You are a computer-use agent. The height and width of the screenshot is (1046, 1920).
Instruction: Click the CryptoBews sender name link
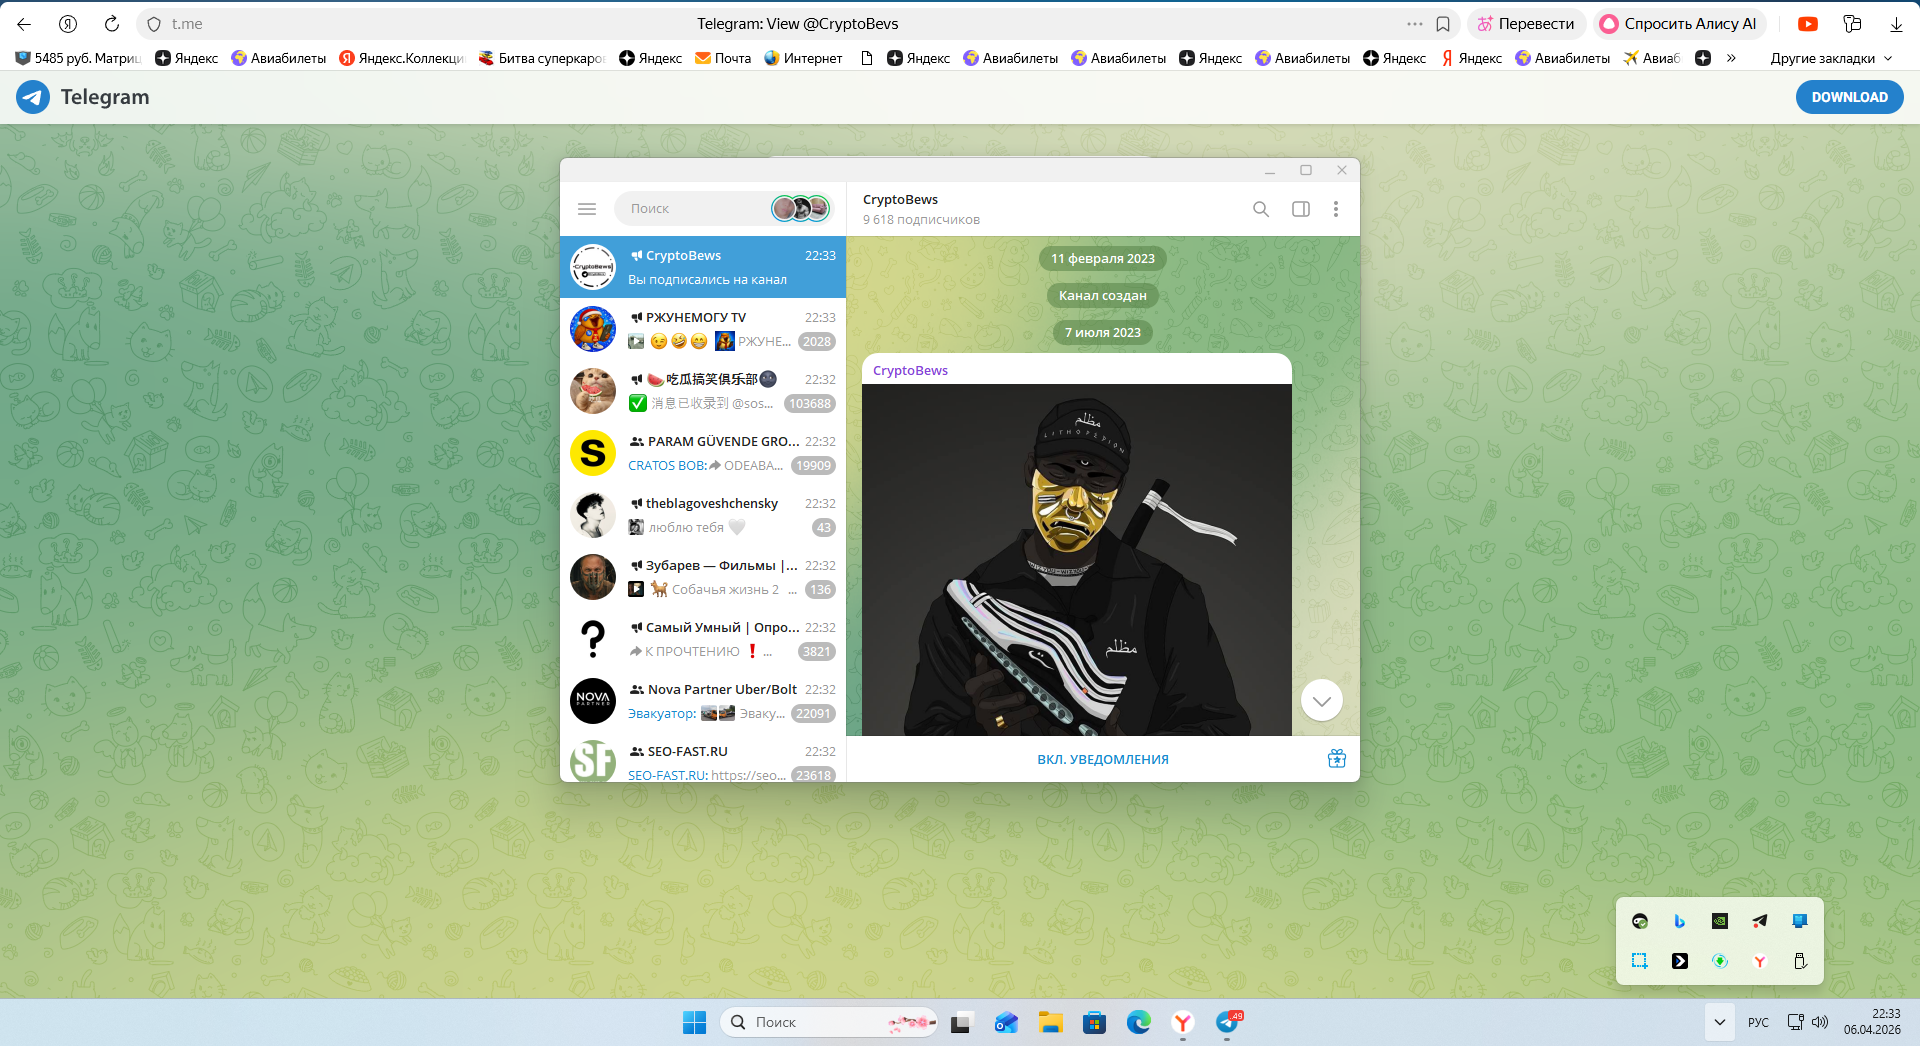(910, 371)
